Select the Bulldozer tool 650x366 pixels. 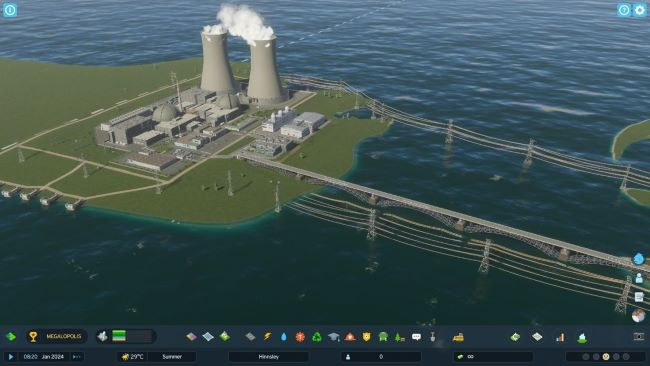(x=458, y=337)
